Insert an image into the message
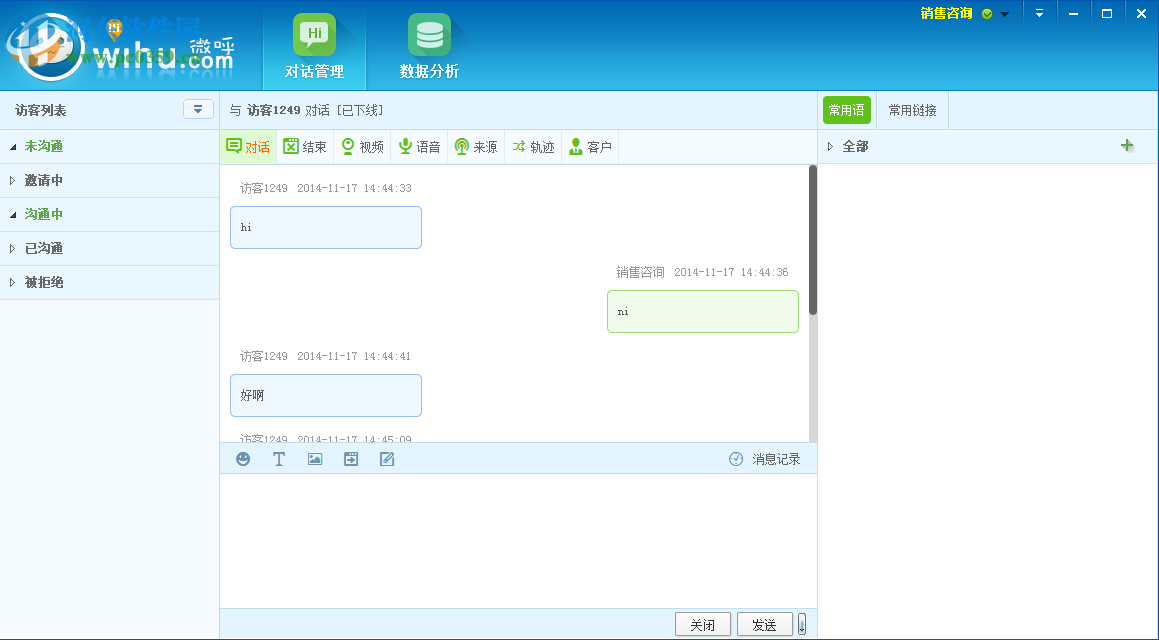The height and width of the screenshot is (640, 1159). pos(315,459)
